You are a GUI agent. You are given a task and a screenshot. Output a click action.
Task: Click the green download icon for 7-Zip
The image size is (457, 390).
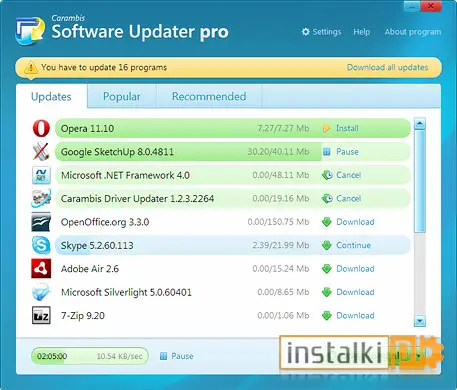[327, 316]
